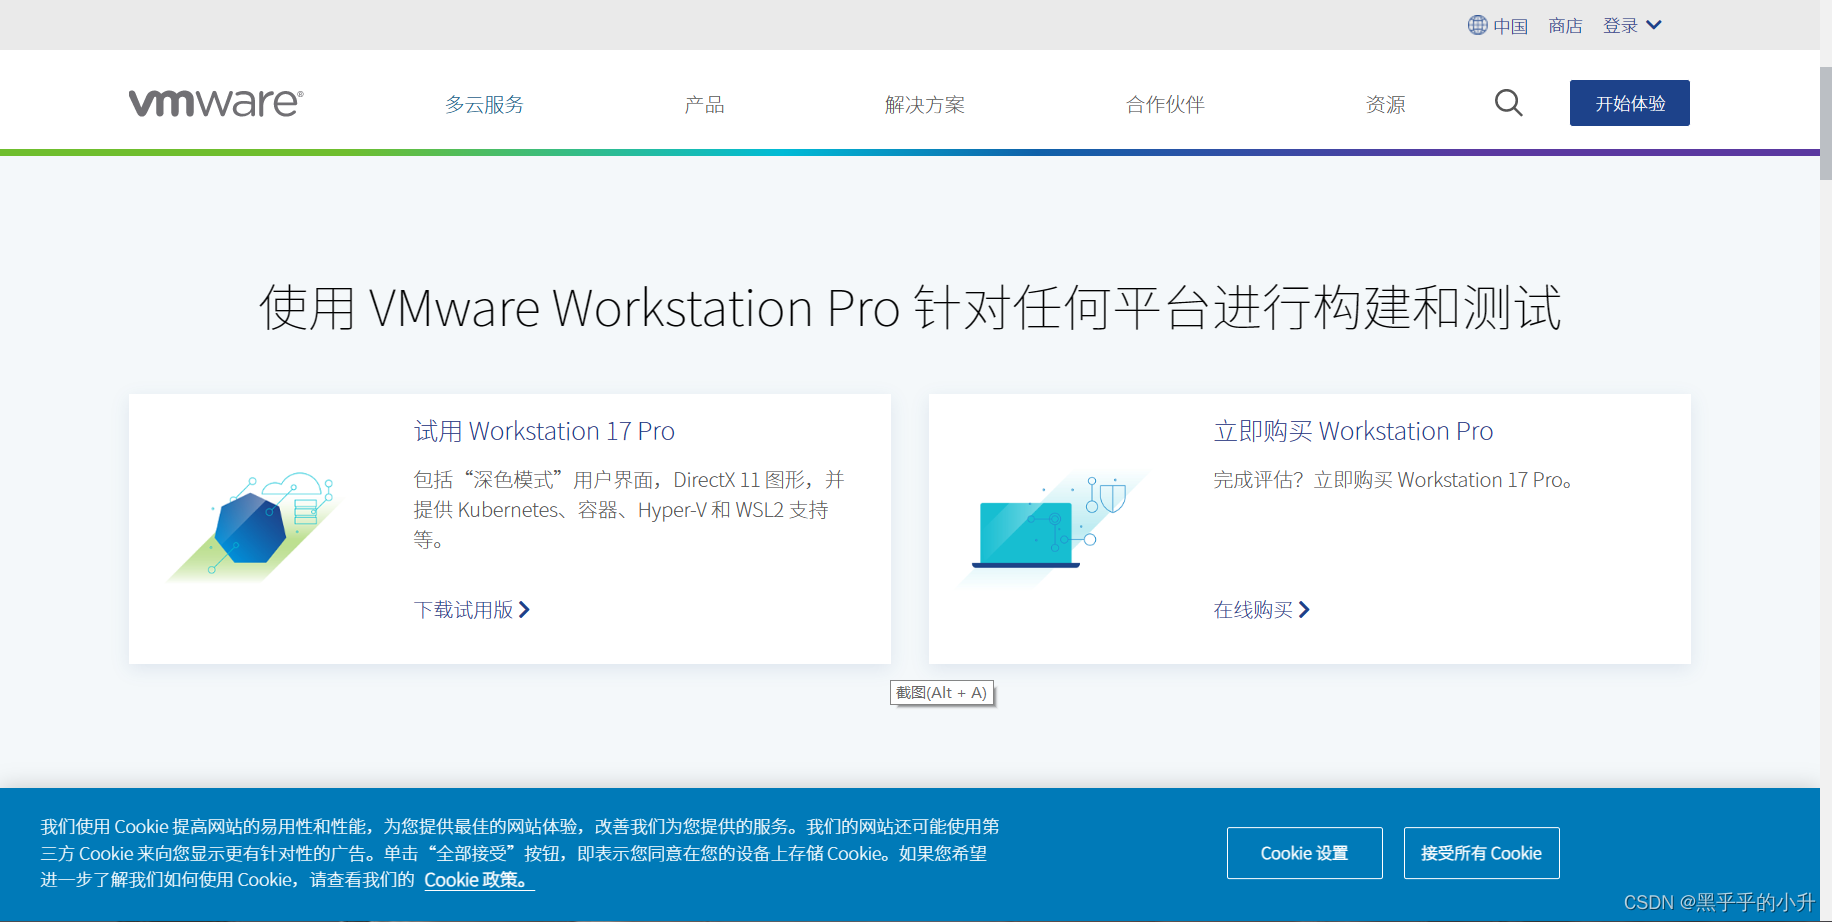Open the Cookie 政策 link
Screen dimensions: 1832x922
tap(479, 880)
